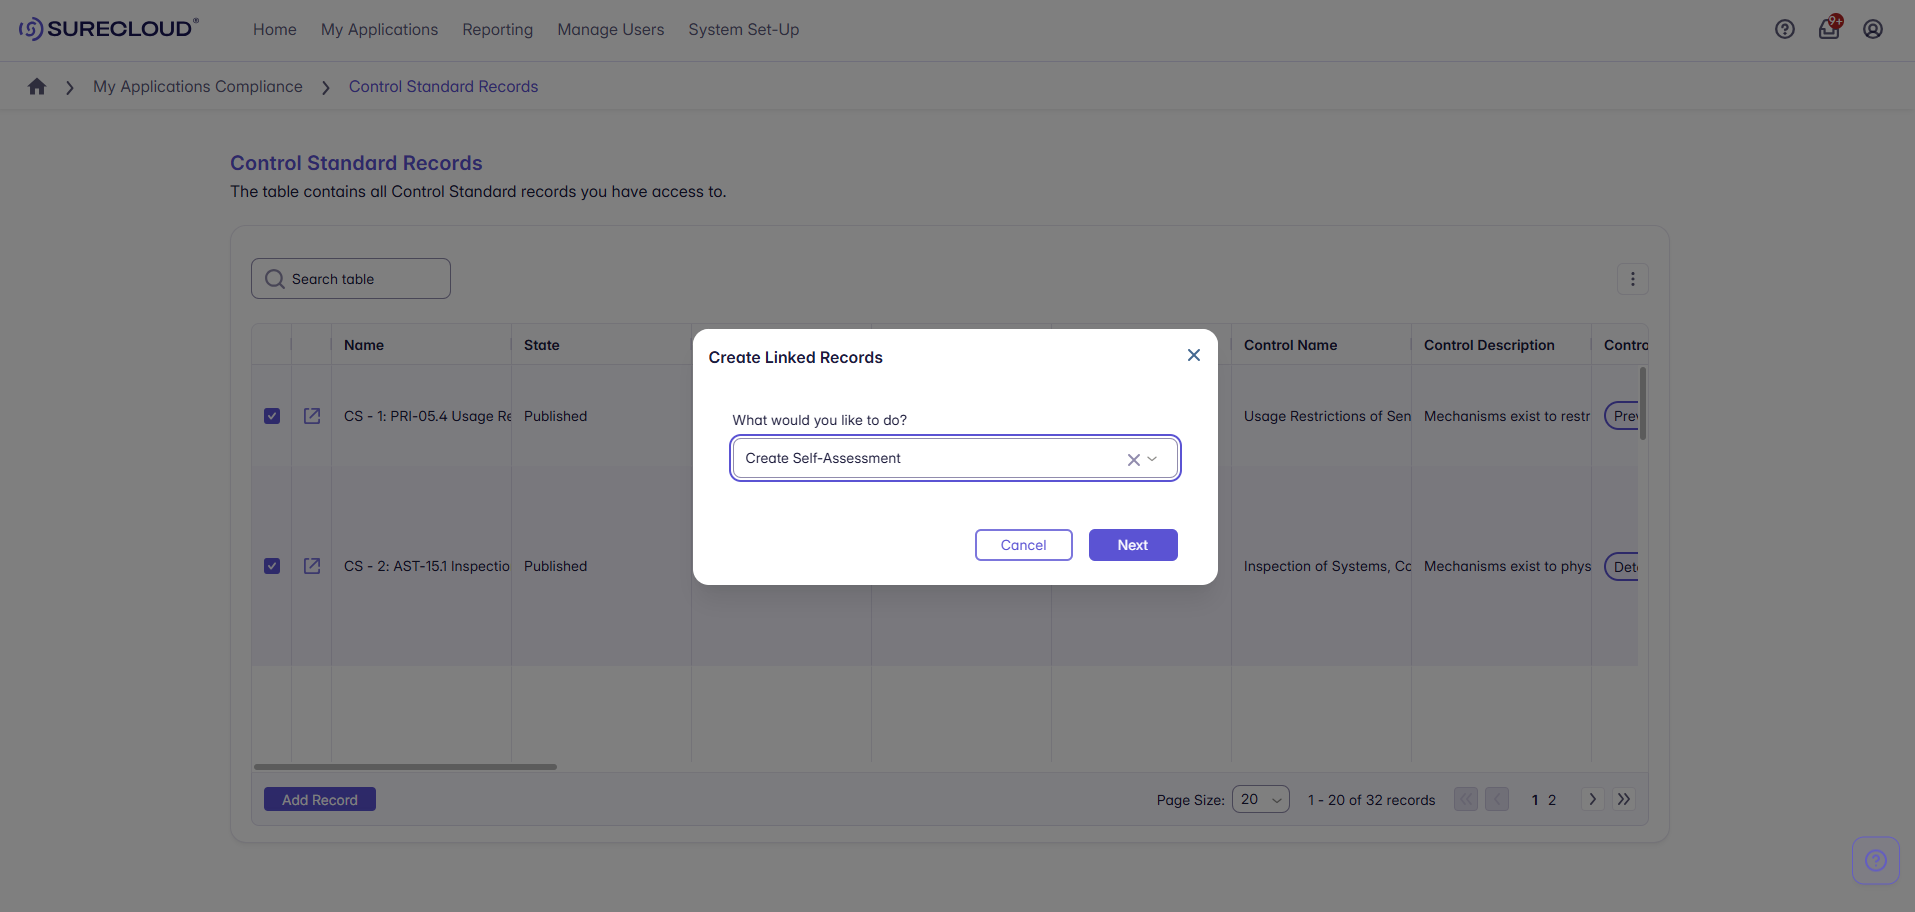Image resolution: width=1915 pixels, height=912 pixels.
Task: Open record CS - 1 via its link icon
Action: click(312, 416)
